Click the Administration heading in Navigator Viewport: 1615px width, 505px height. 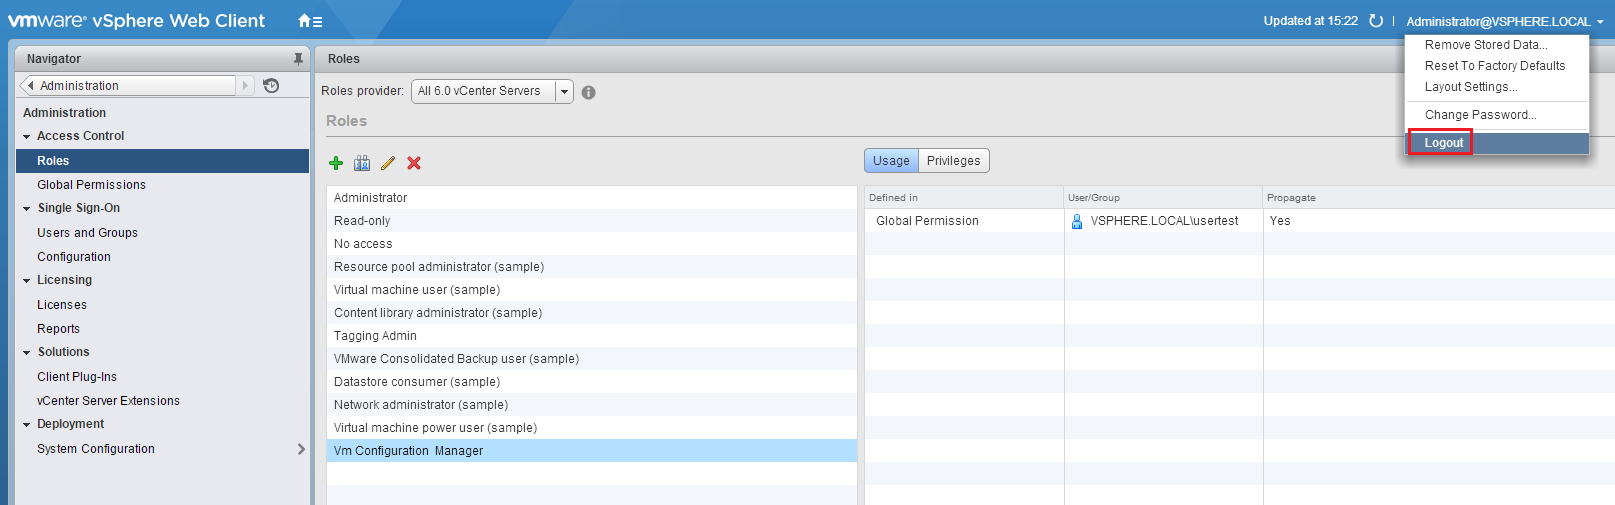click(x=64, y=113)
